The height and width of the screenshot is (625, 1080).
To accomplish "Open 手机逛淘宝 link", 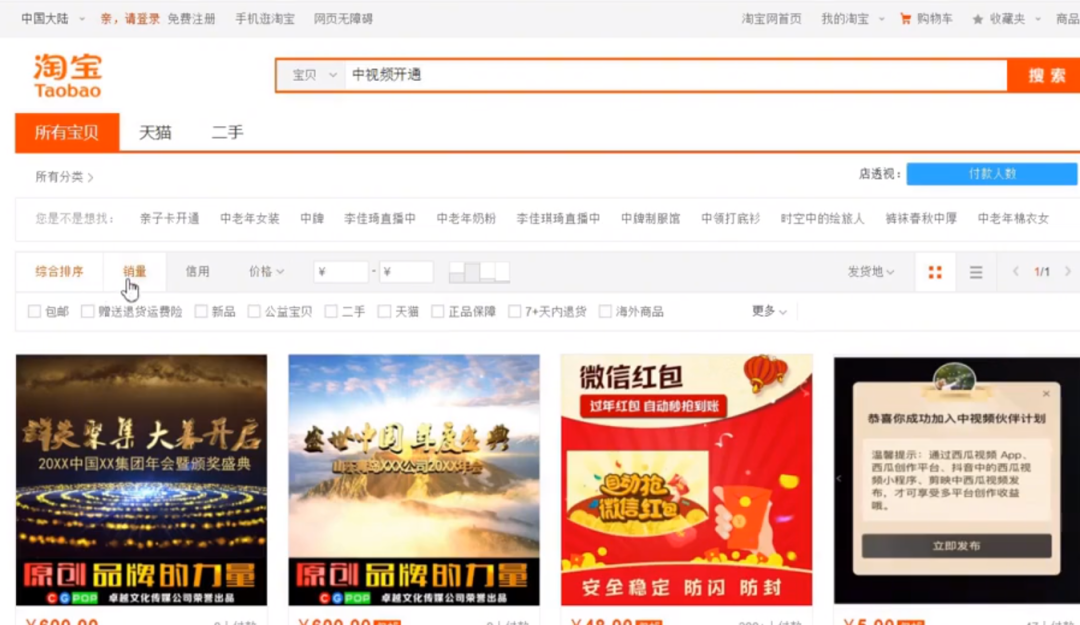I will click(x=265, y=19).
